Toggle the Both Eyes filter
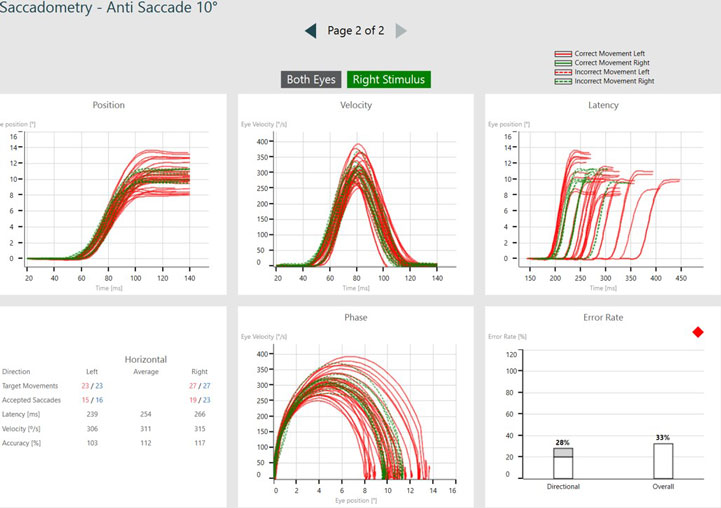Screen dimensions: 721x508 (313, 80)
